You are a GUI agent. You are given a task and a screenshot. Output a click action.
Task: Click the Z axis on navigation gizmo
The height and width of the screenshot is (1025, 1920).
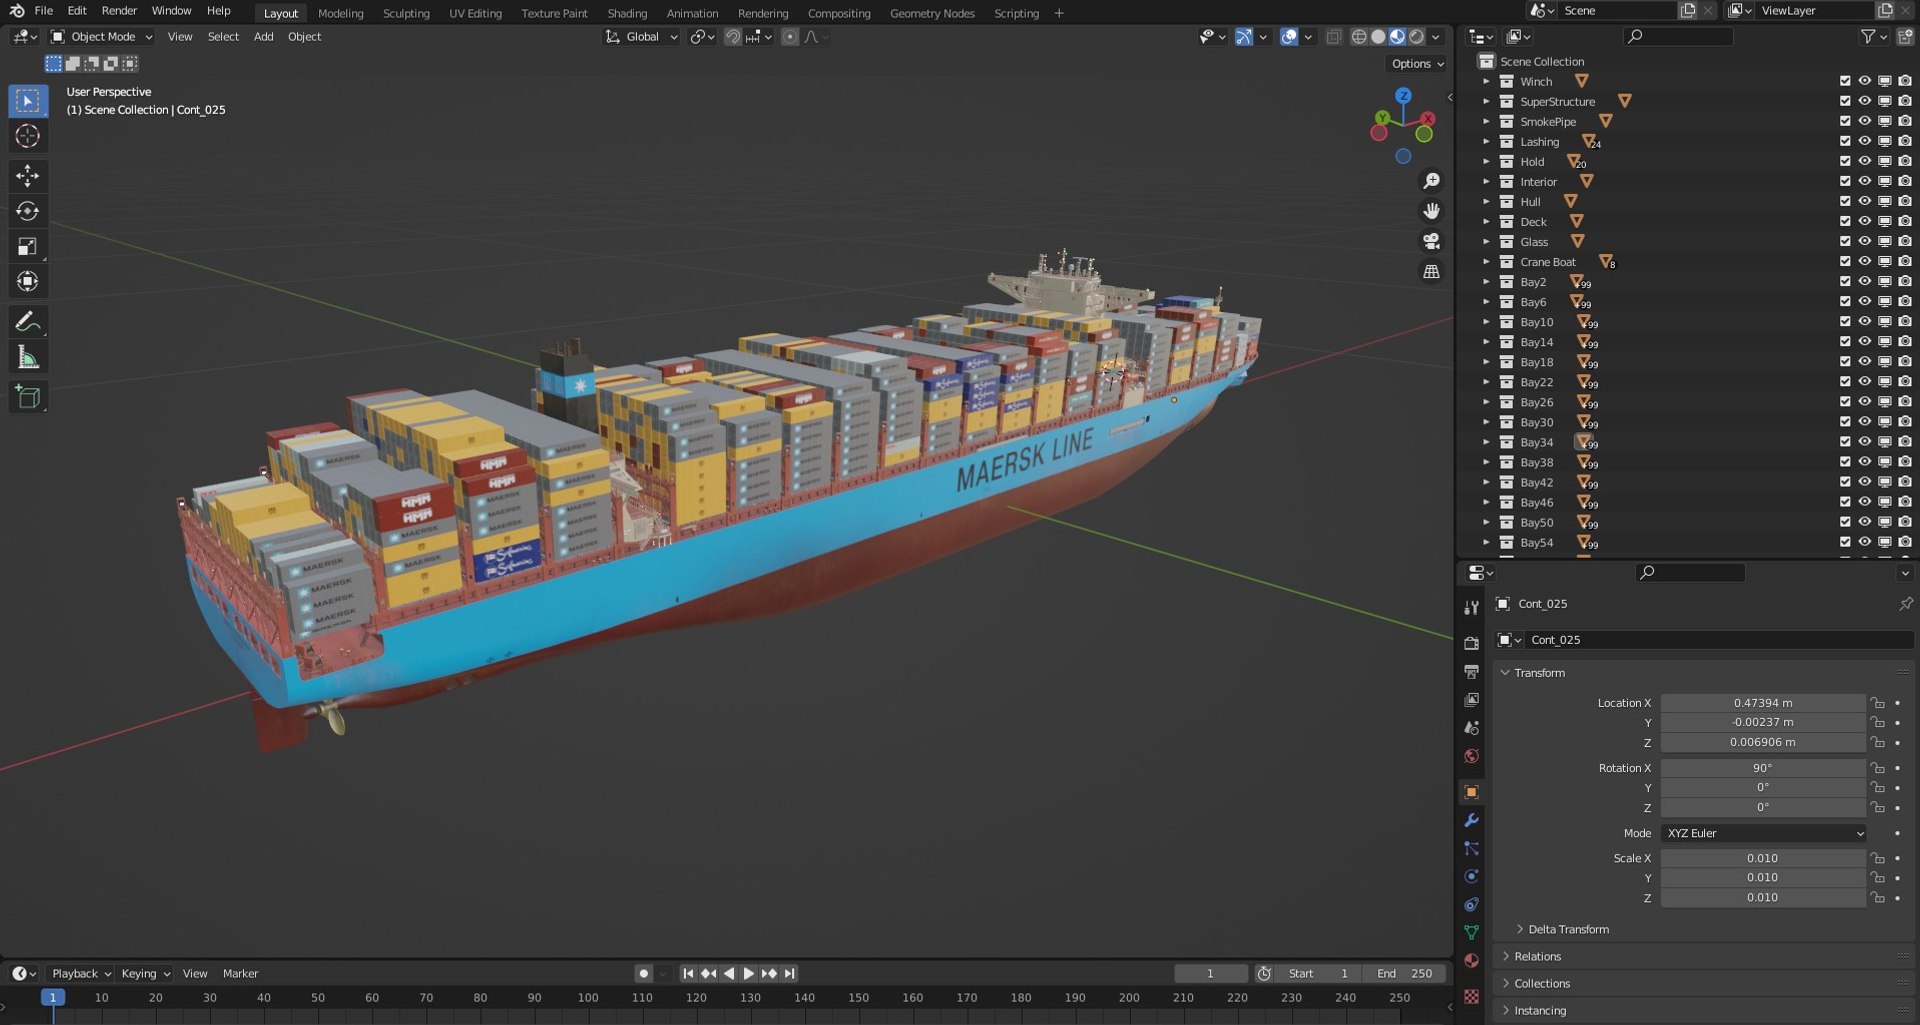[x=1403, y=95]
